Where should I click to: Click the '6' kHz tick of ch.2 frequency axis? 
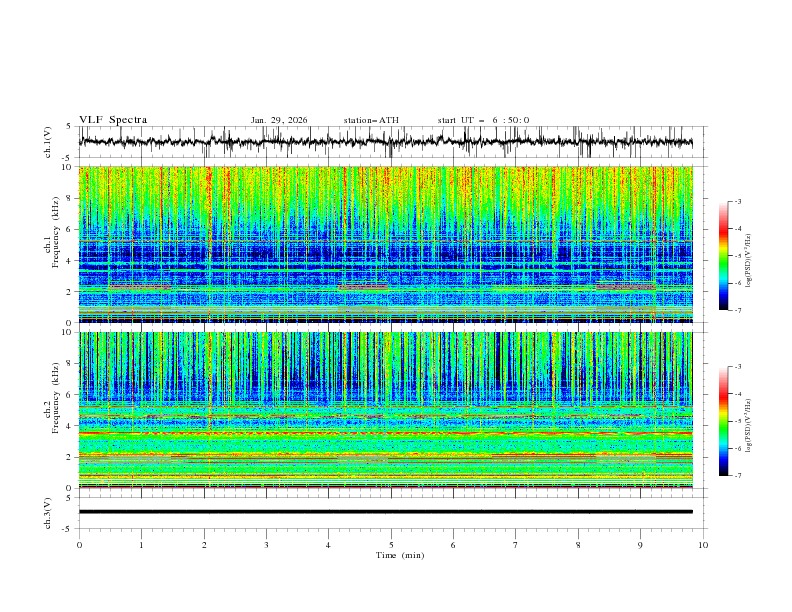71,395
